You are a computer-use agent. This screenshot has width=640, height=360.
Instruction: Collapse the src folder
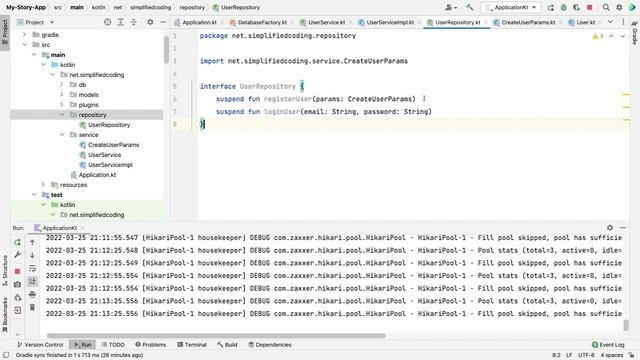tap(24, 44)
